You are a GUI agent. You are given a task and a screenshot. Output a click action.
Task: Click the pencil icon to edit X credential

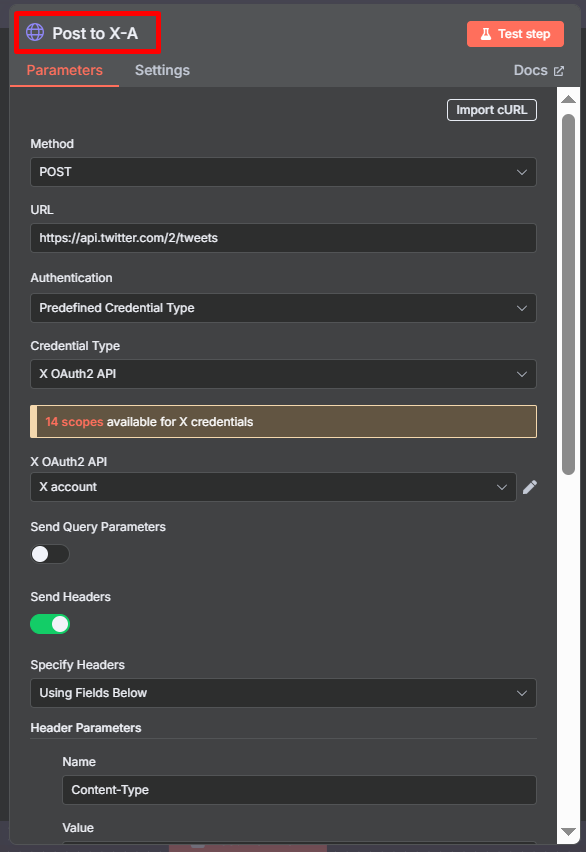tap(530, 487)
